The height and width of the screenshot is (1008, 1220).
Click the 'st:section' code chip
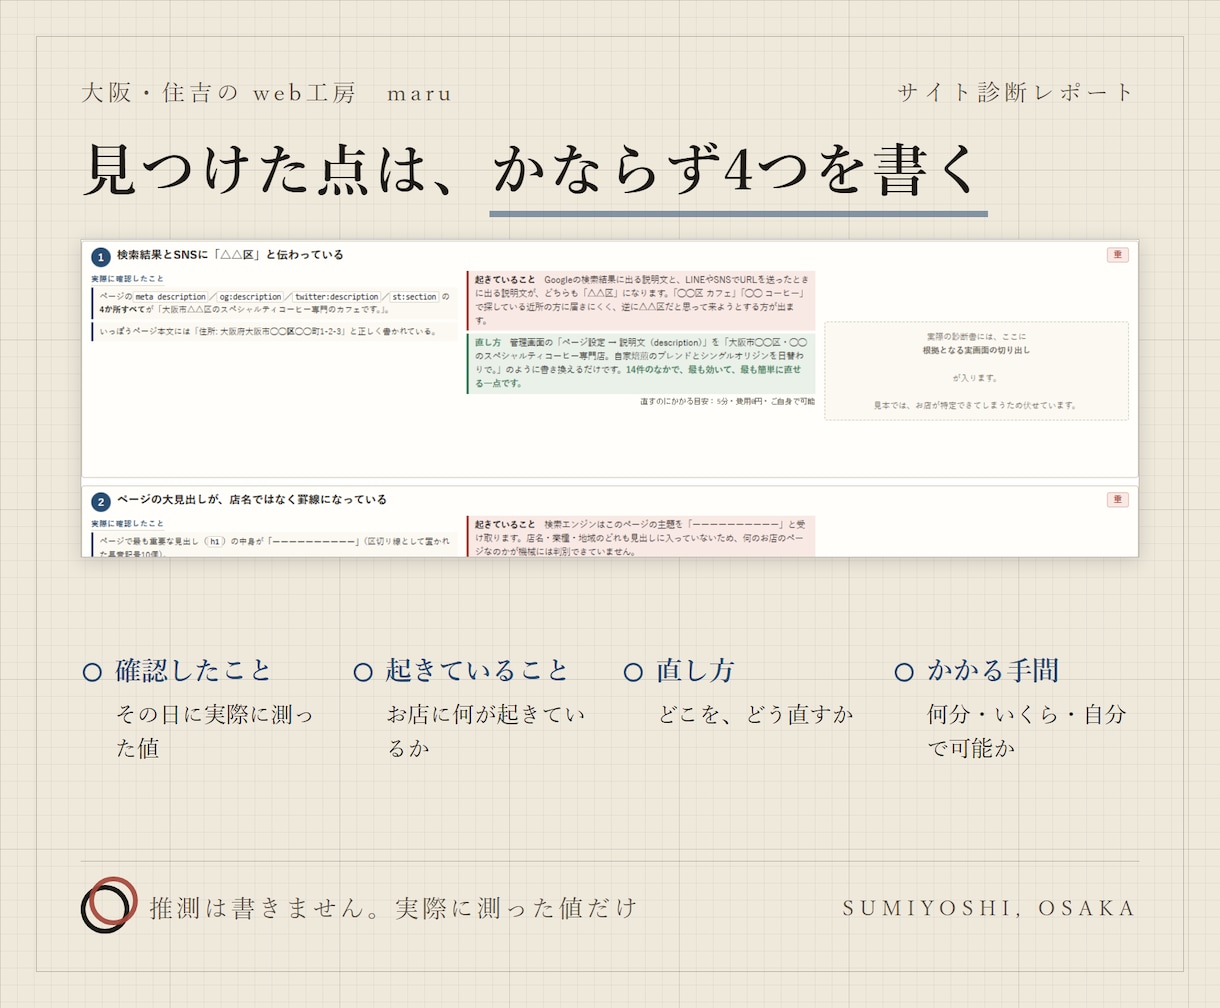click(x=414, y=297)
